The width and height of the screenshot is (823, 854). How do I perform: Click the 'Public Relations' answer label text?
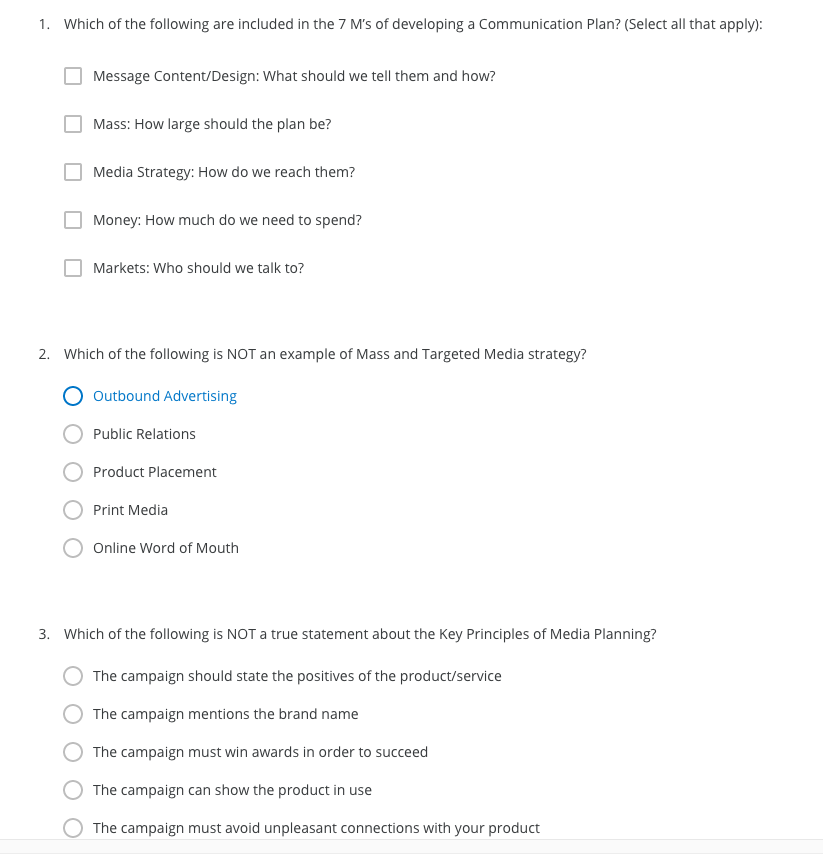coord(144,434)
